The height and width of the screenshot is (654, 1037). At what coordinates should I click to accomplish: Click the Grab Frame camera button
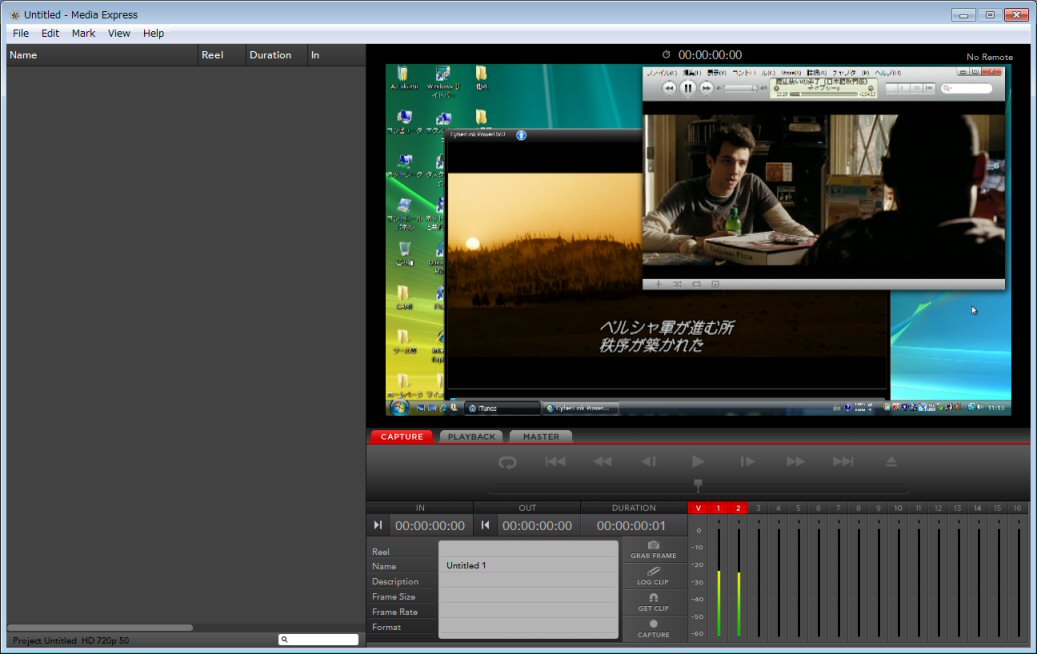(653, 550)
